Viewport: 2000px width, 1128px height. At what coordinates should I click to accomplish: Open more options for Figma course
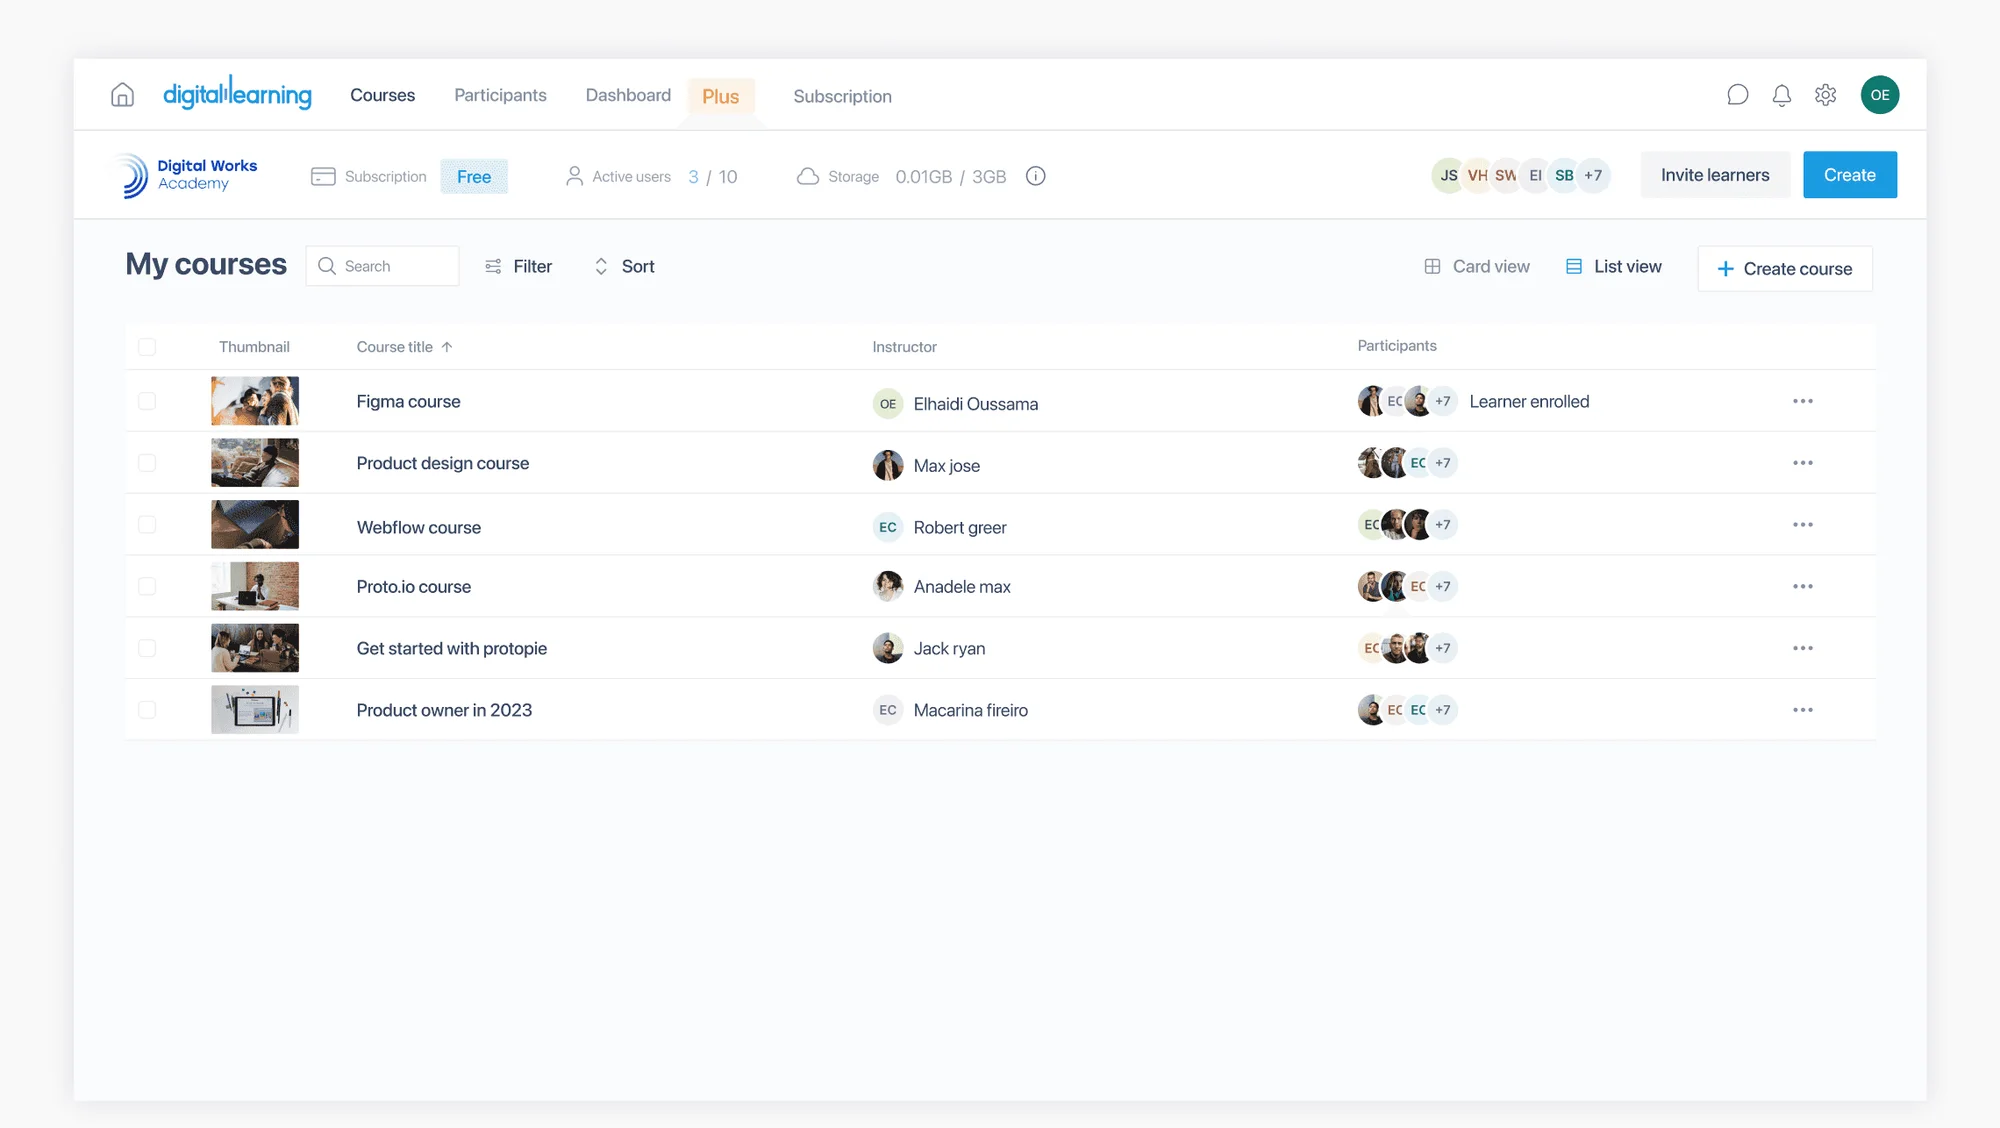click(x=1803, y=401)
